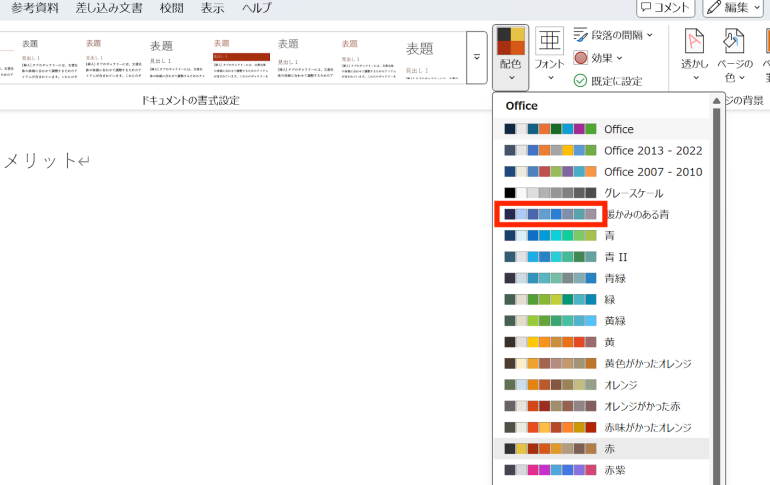Choose the 暖かみのある青 color scheme
Image resolution: width=770 pixels, height=485 pixels.
point(602,214)
